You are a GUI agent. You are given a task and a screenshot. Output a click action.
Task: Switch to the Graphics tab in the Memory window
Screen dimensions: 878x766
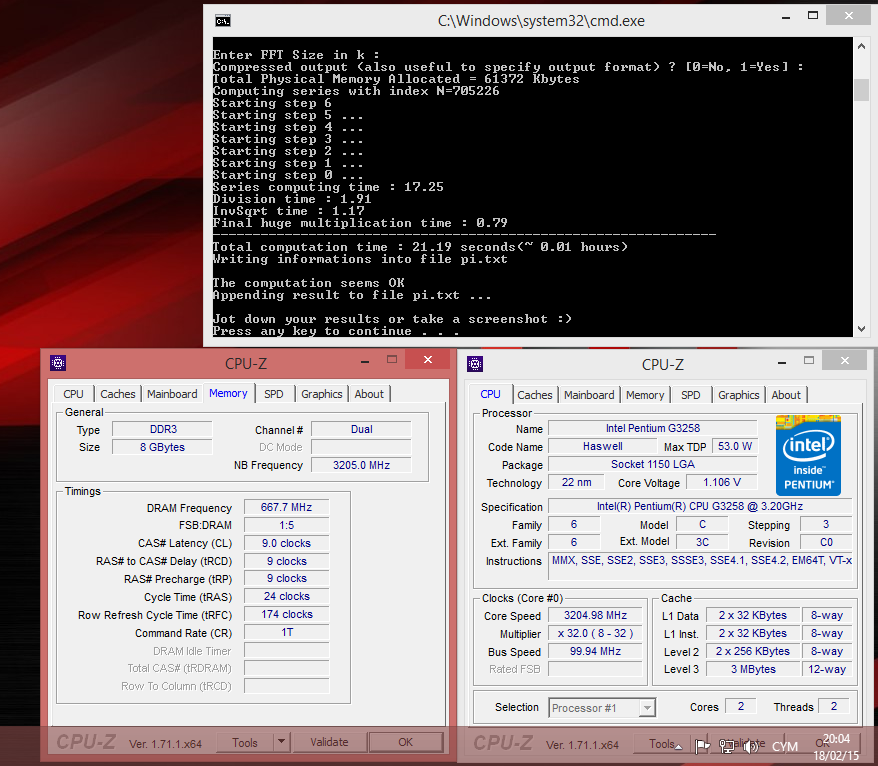(321, 394)
